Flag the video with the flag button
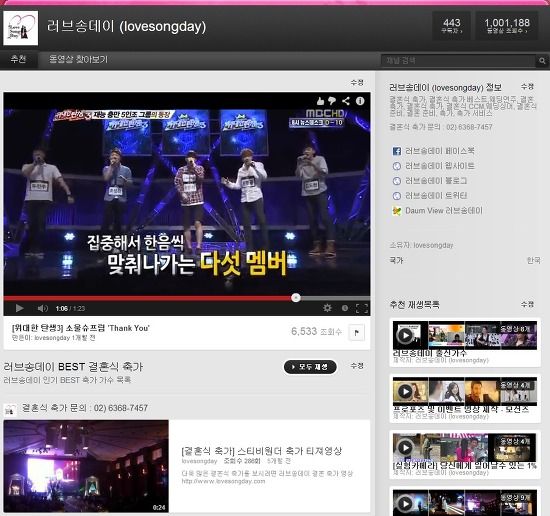Screen dimensions: 550x516 [x=357, y=333]
